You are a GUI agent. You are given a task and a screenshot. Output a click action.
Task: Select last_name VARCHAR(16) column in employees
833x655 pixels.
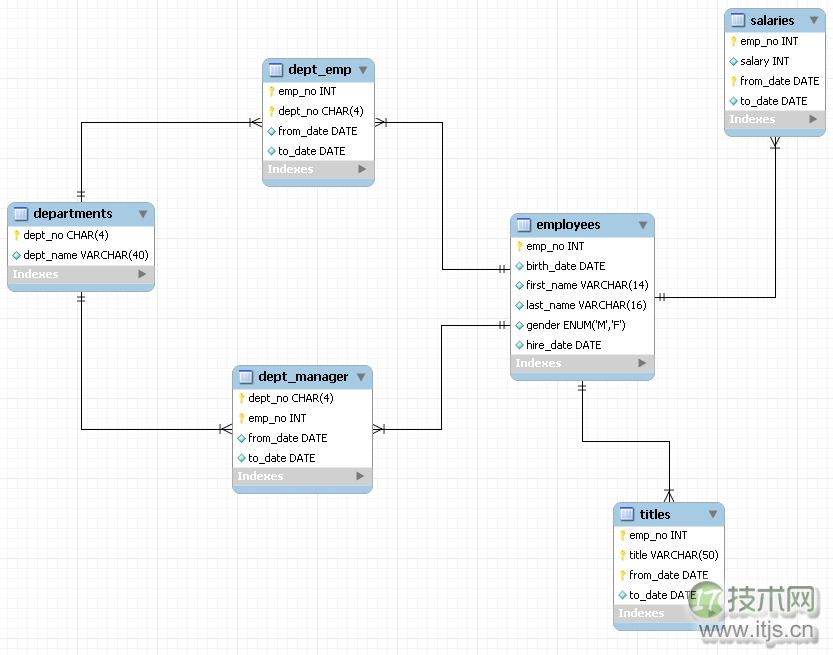point(586,305)
